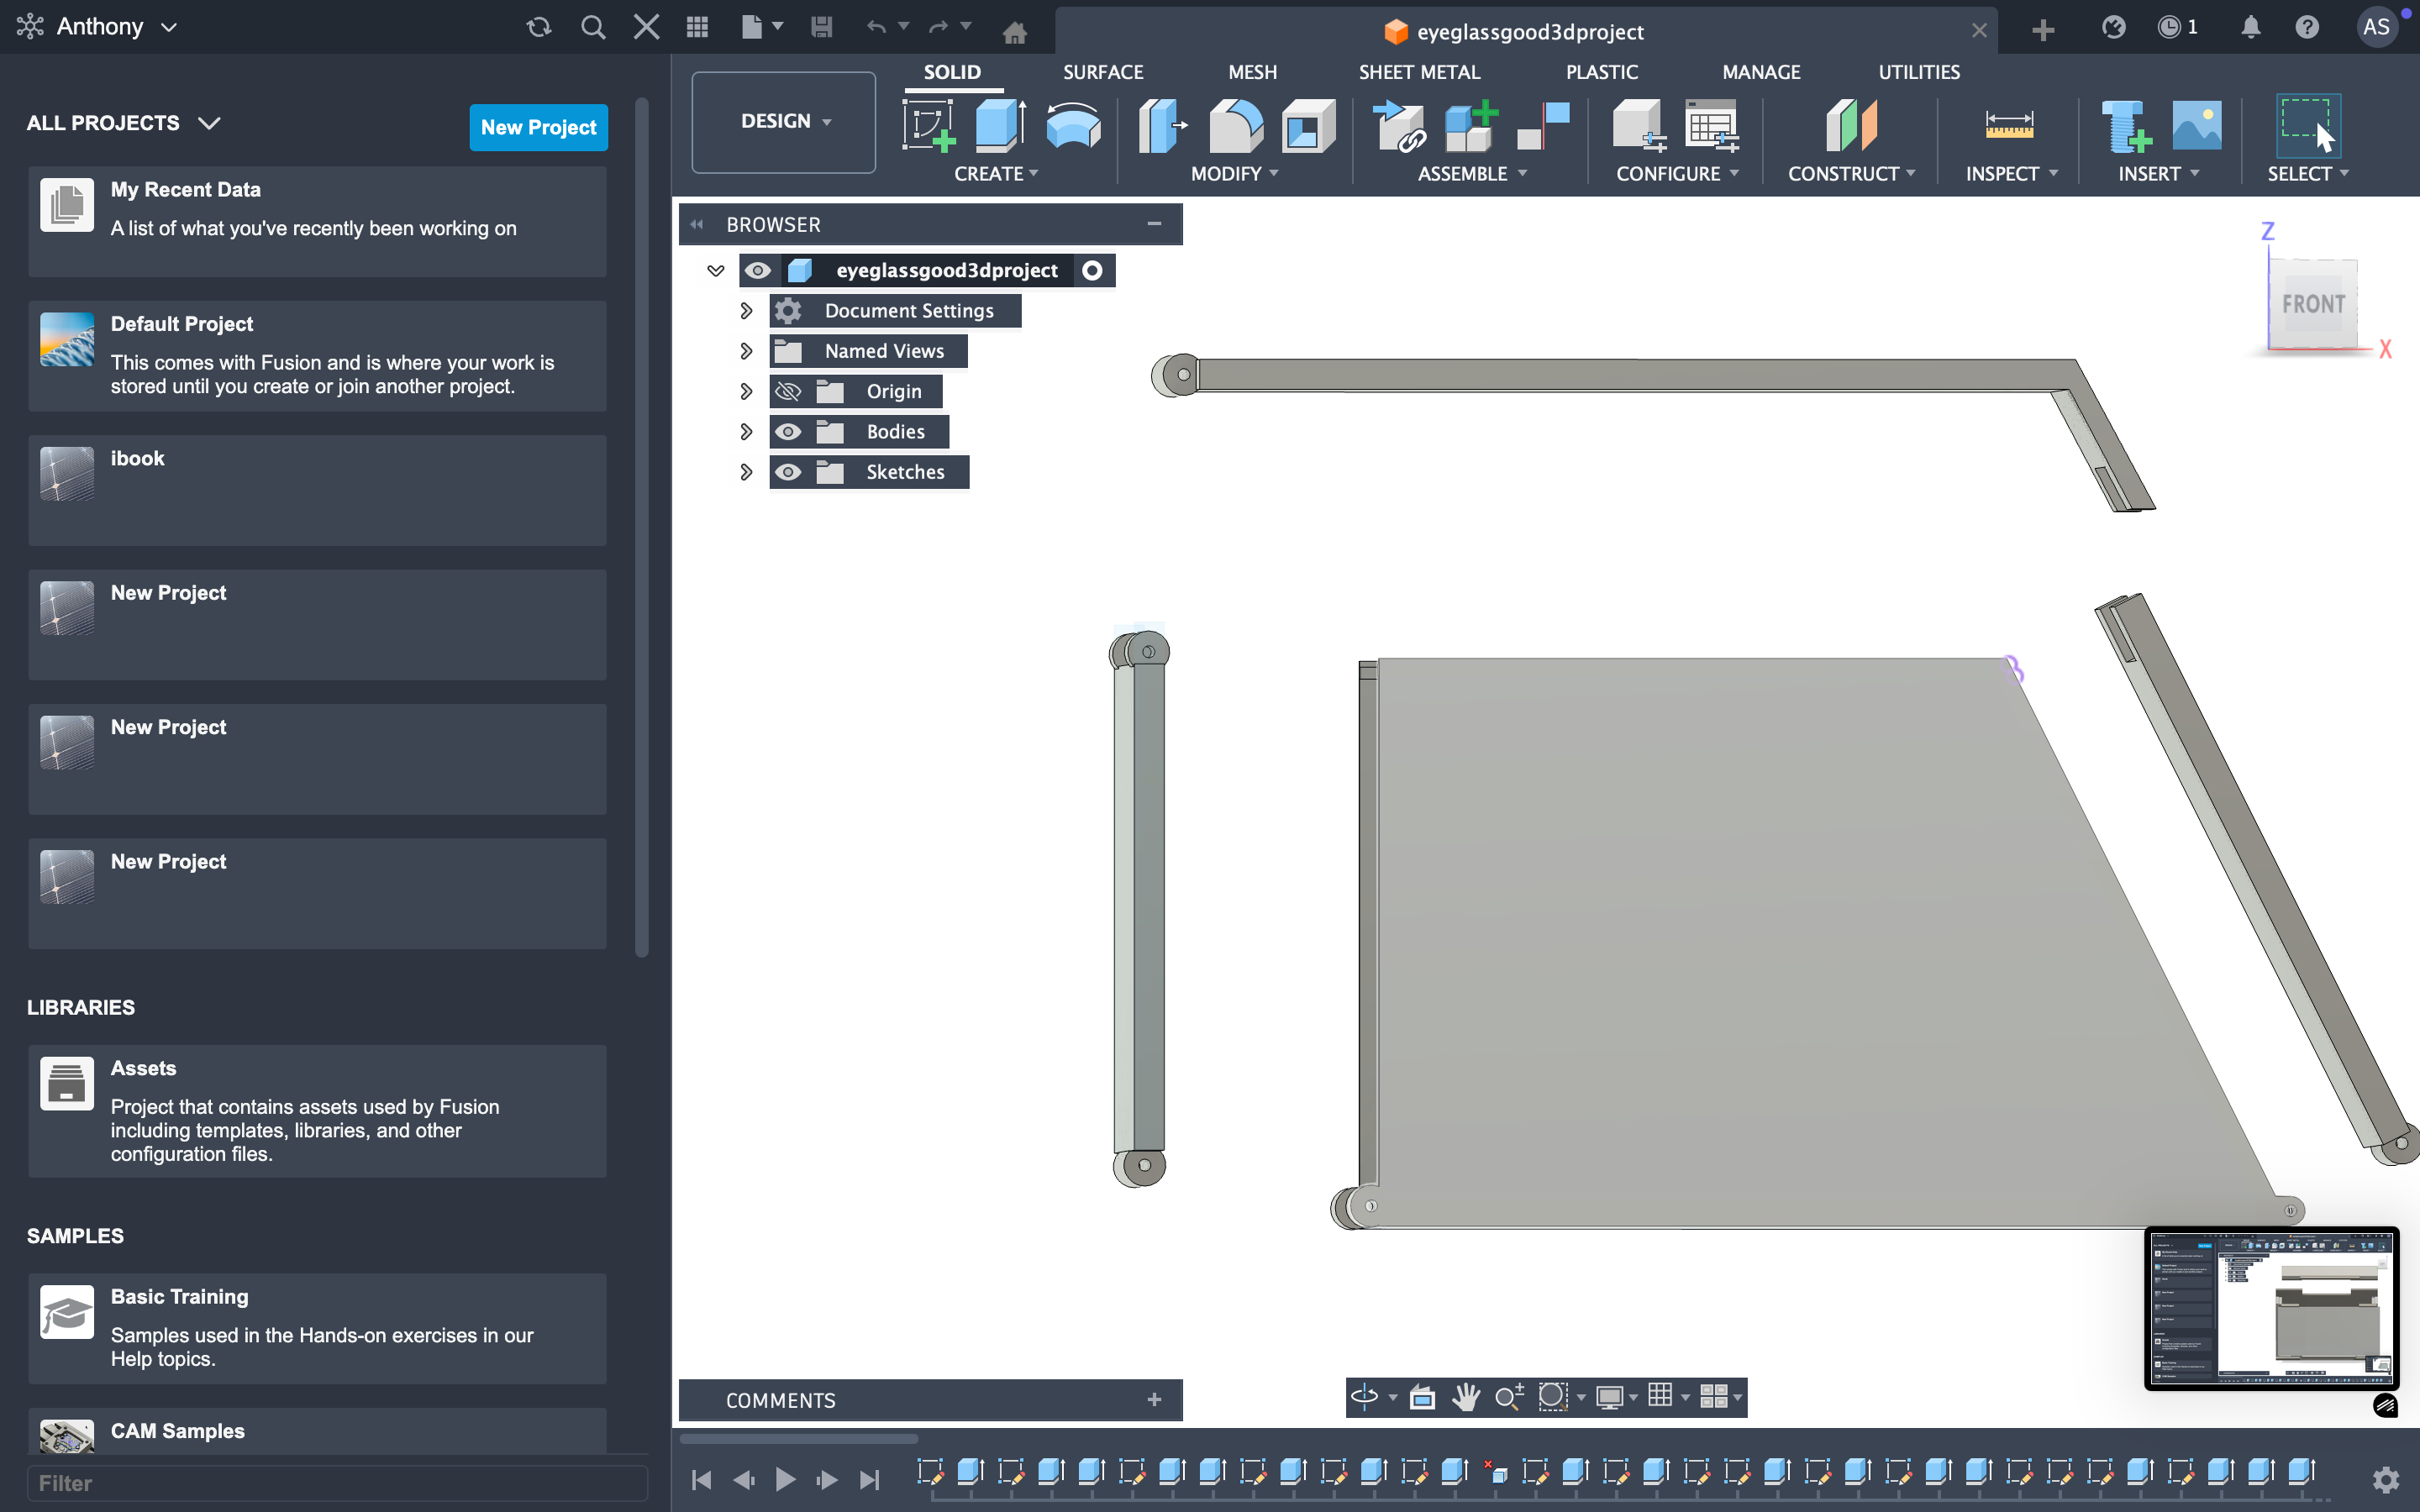This screenshot has width=2420, height=1512.
Task: Open the Default Project entry
Action: pos(317,355)
